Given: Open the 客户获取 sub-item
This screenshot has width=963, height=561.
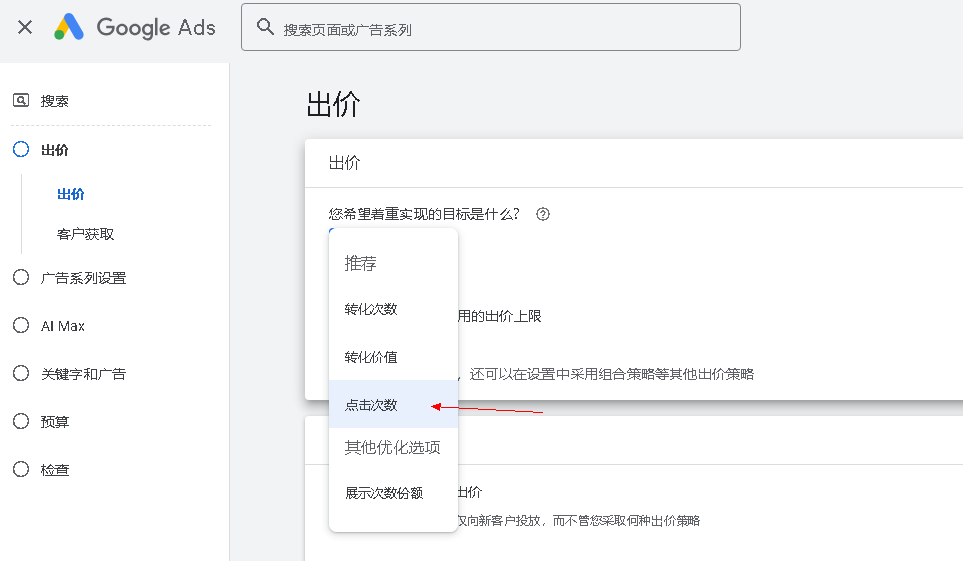Looking at the screenshot, I should (85, 234).
